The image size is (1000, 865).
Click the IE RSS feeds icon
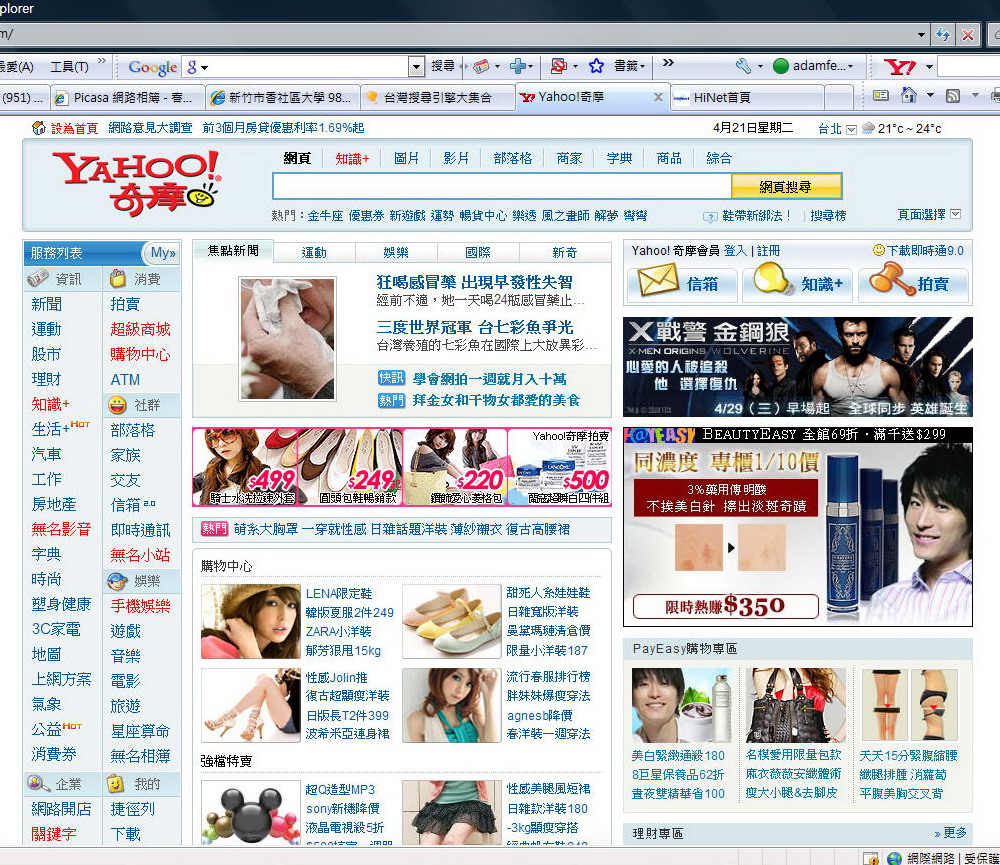[x=952, y=96]
